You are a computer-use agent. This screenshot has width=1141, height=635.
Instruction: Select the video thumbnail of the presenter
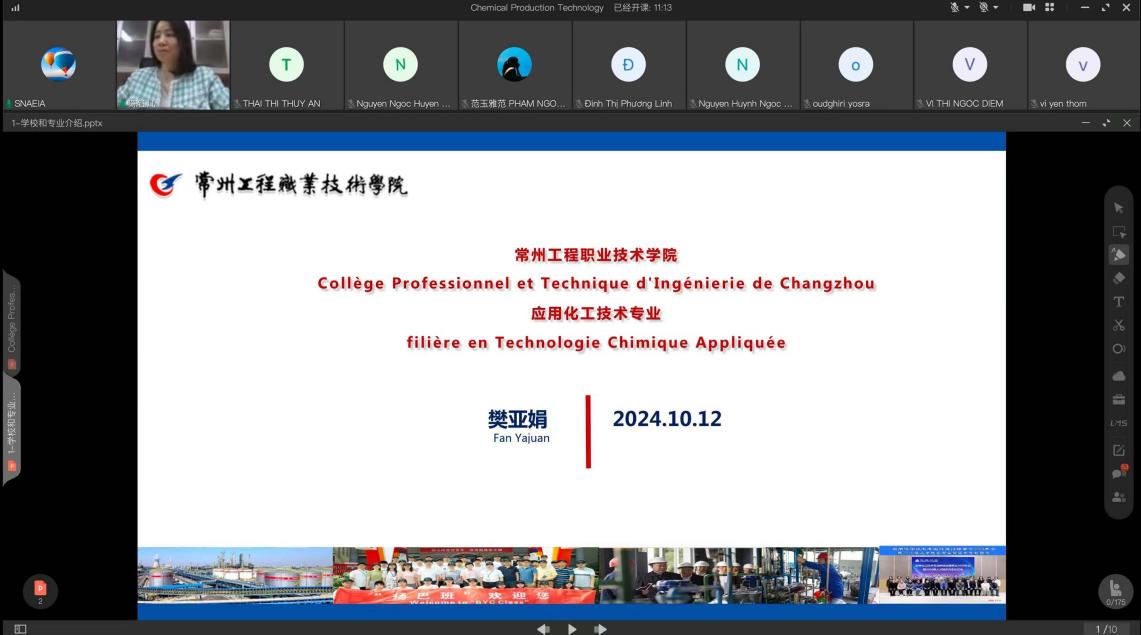[173, 65]
